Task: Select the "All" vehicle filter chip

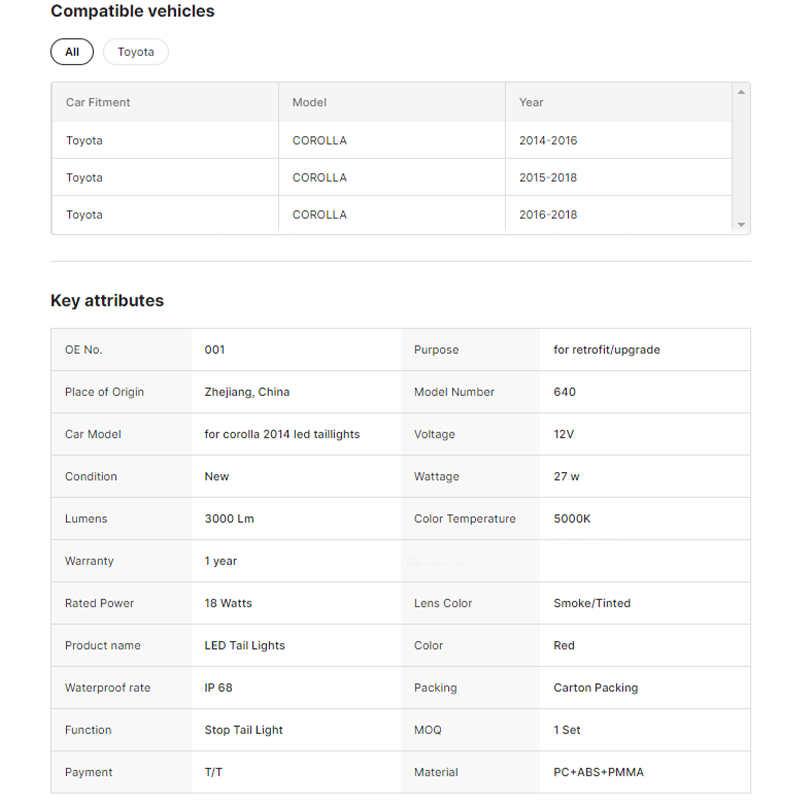Action: [72, 52]
